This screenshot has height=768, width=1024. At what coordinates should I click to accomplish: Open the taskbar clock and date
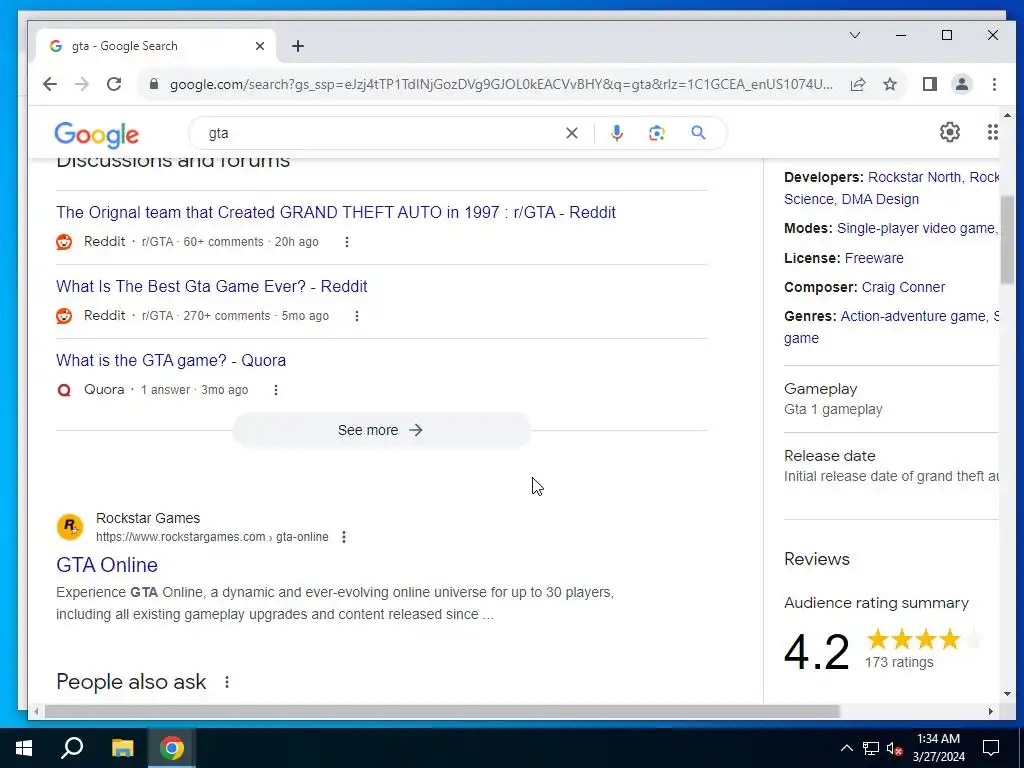(x=938, y=748)
